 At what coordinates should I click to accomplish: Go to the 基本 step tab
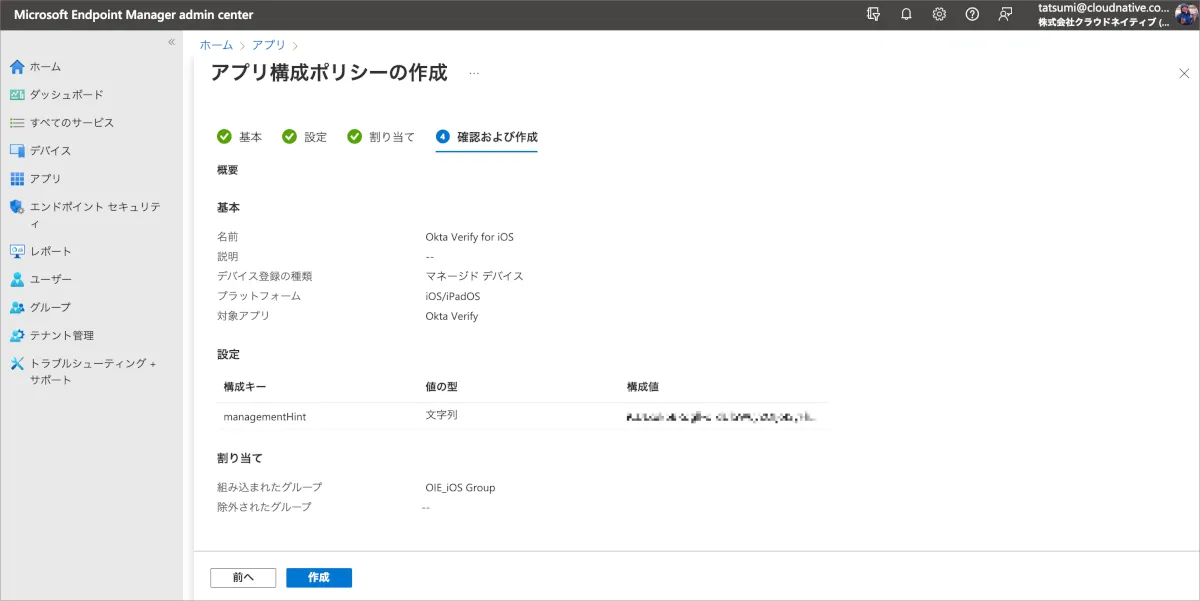pos(240,137)
